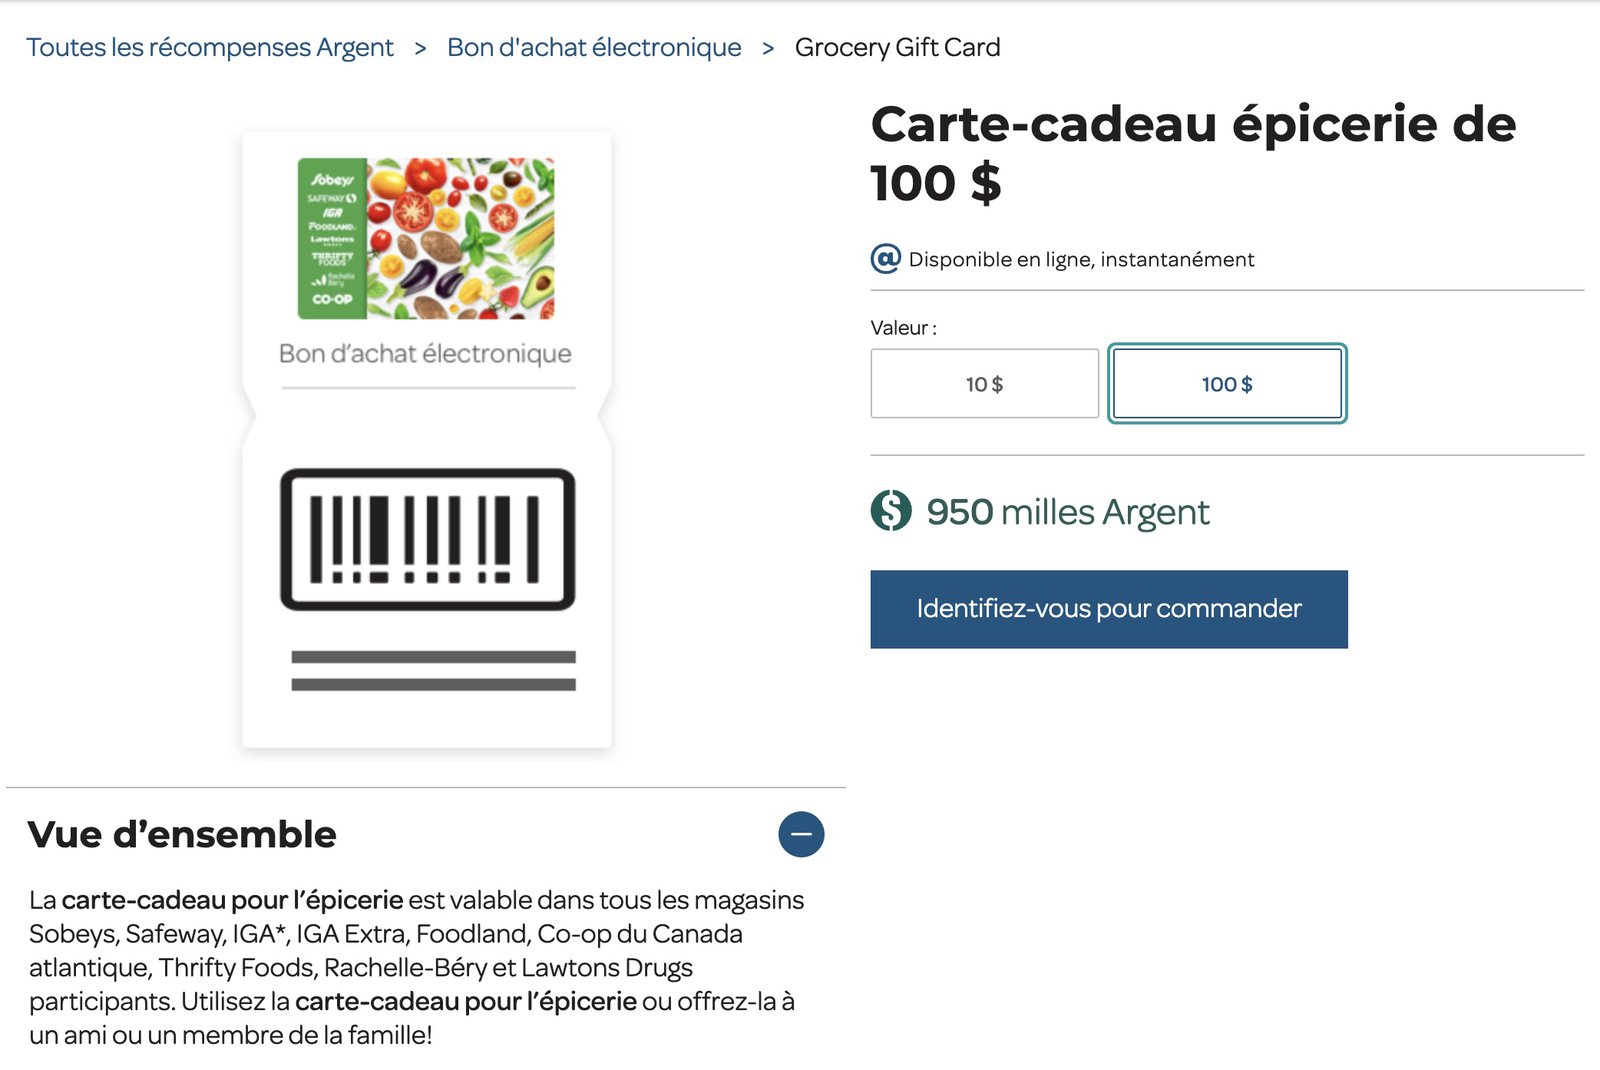Open "Toutes les récompenses Argent" link
Viewport: 1600px width, 1070px height.
point(210,47)
